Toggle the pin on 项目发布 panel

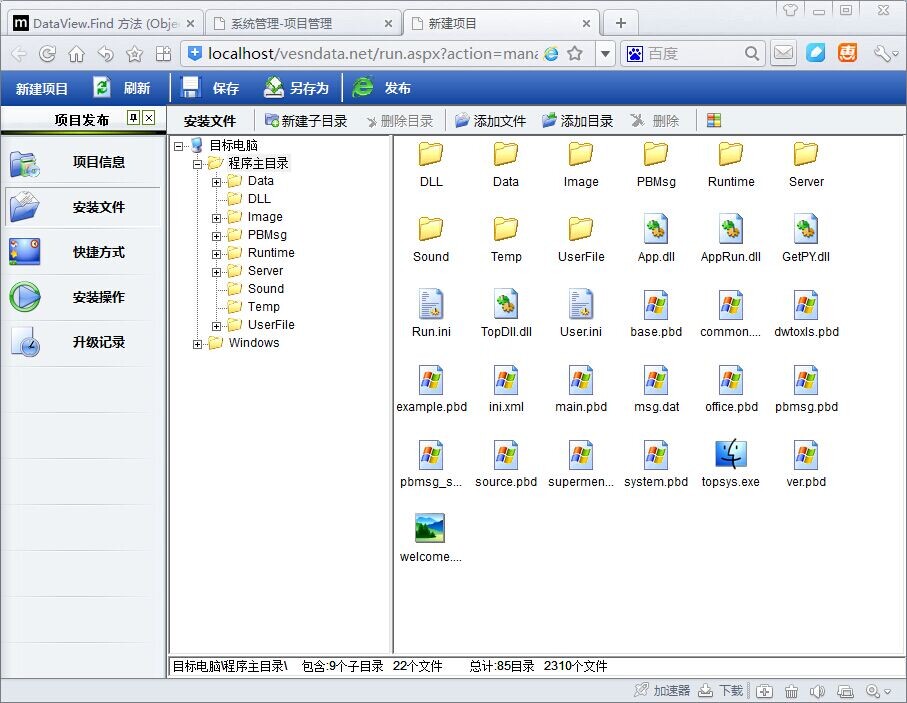pyautogui.click(x=133, y=119)
